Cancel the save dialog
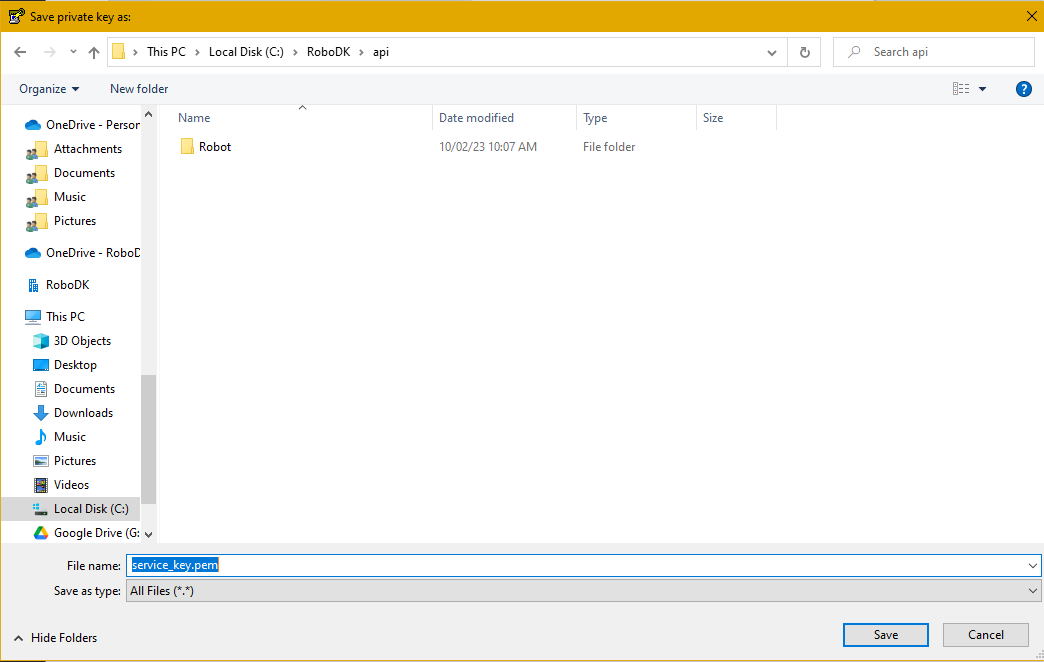The height and width of the screenshot is (662, 1044). click(x=985, y=635)
